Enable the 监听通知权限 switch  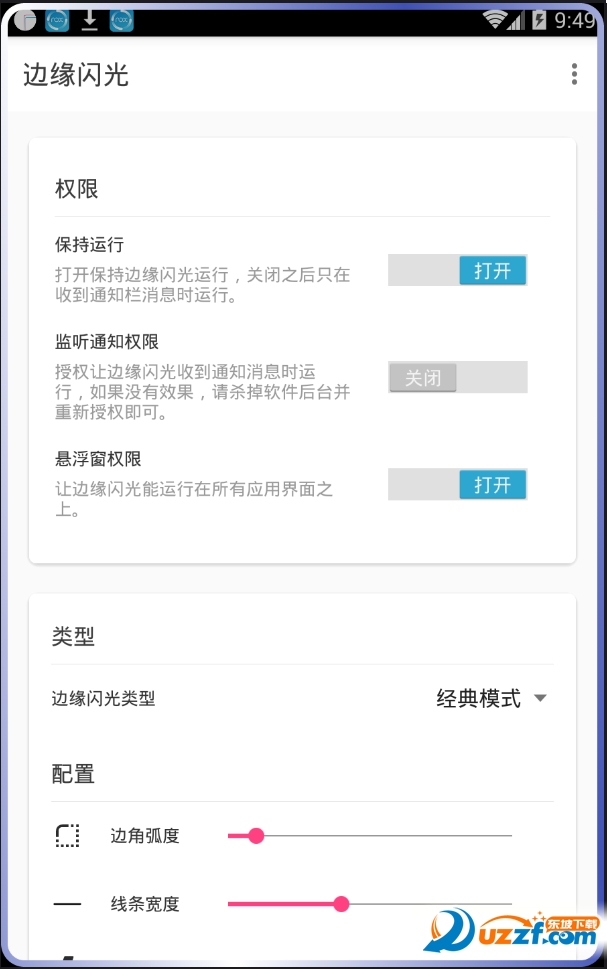(x=458, y=377)
